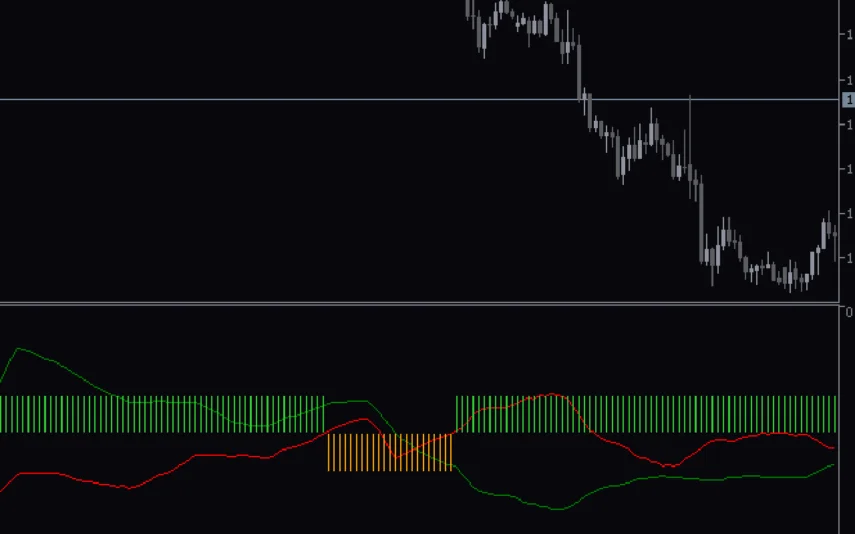Click the green line peak at far left
The image size is (855, 534).
click(x=18, y=349)
